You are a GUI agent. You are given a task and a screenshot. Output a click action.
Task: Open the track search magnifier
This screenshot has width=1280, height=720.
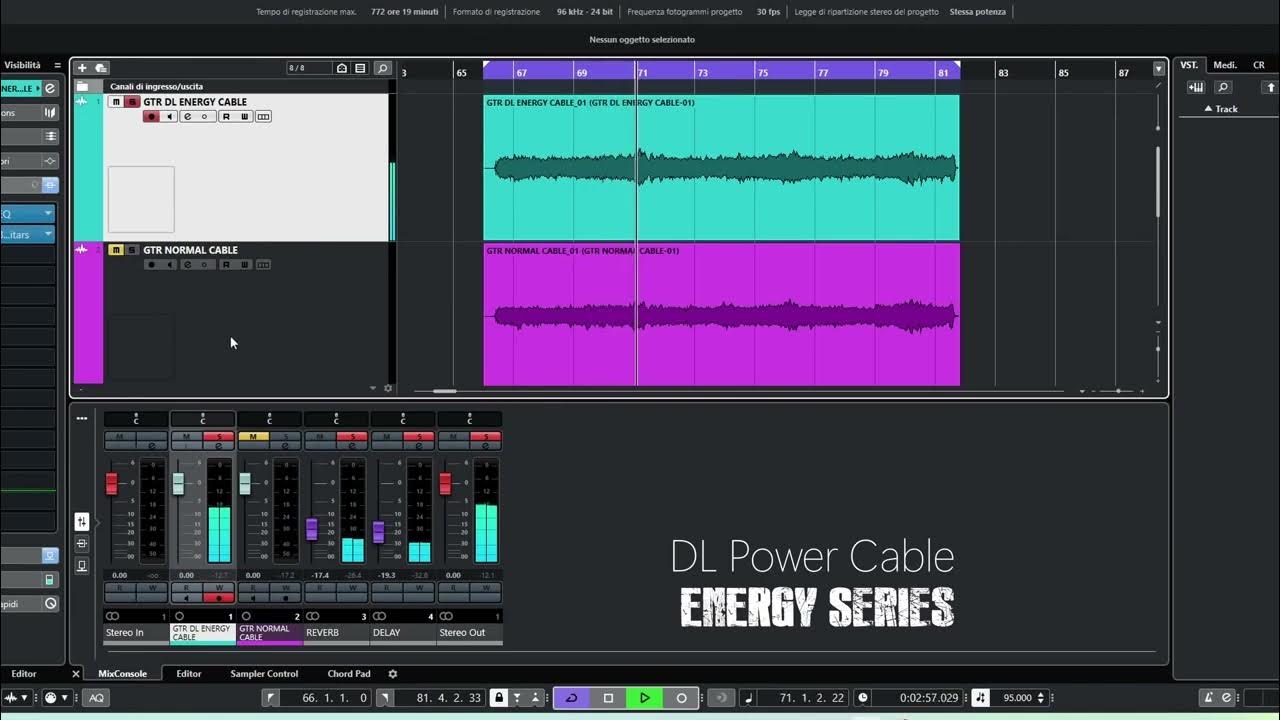pyautogui.click(x=382, y=68)
